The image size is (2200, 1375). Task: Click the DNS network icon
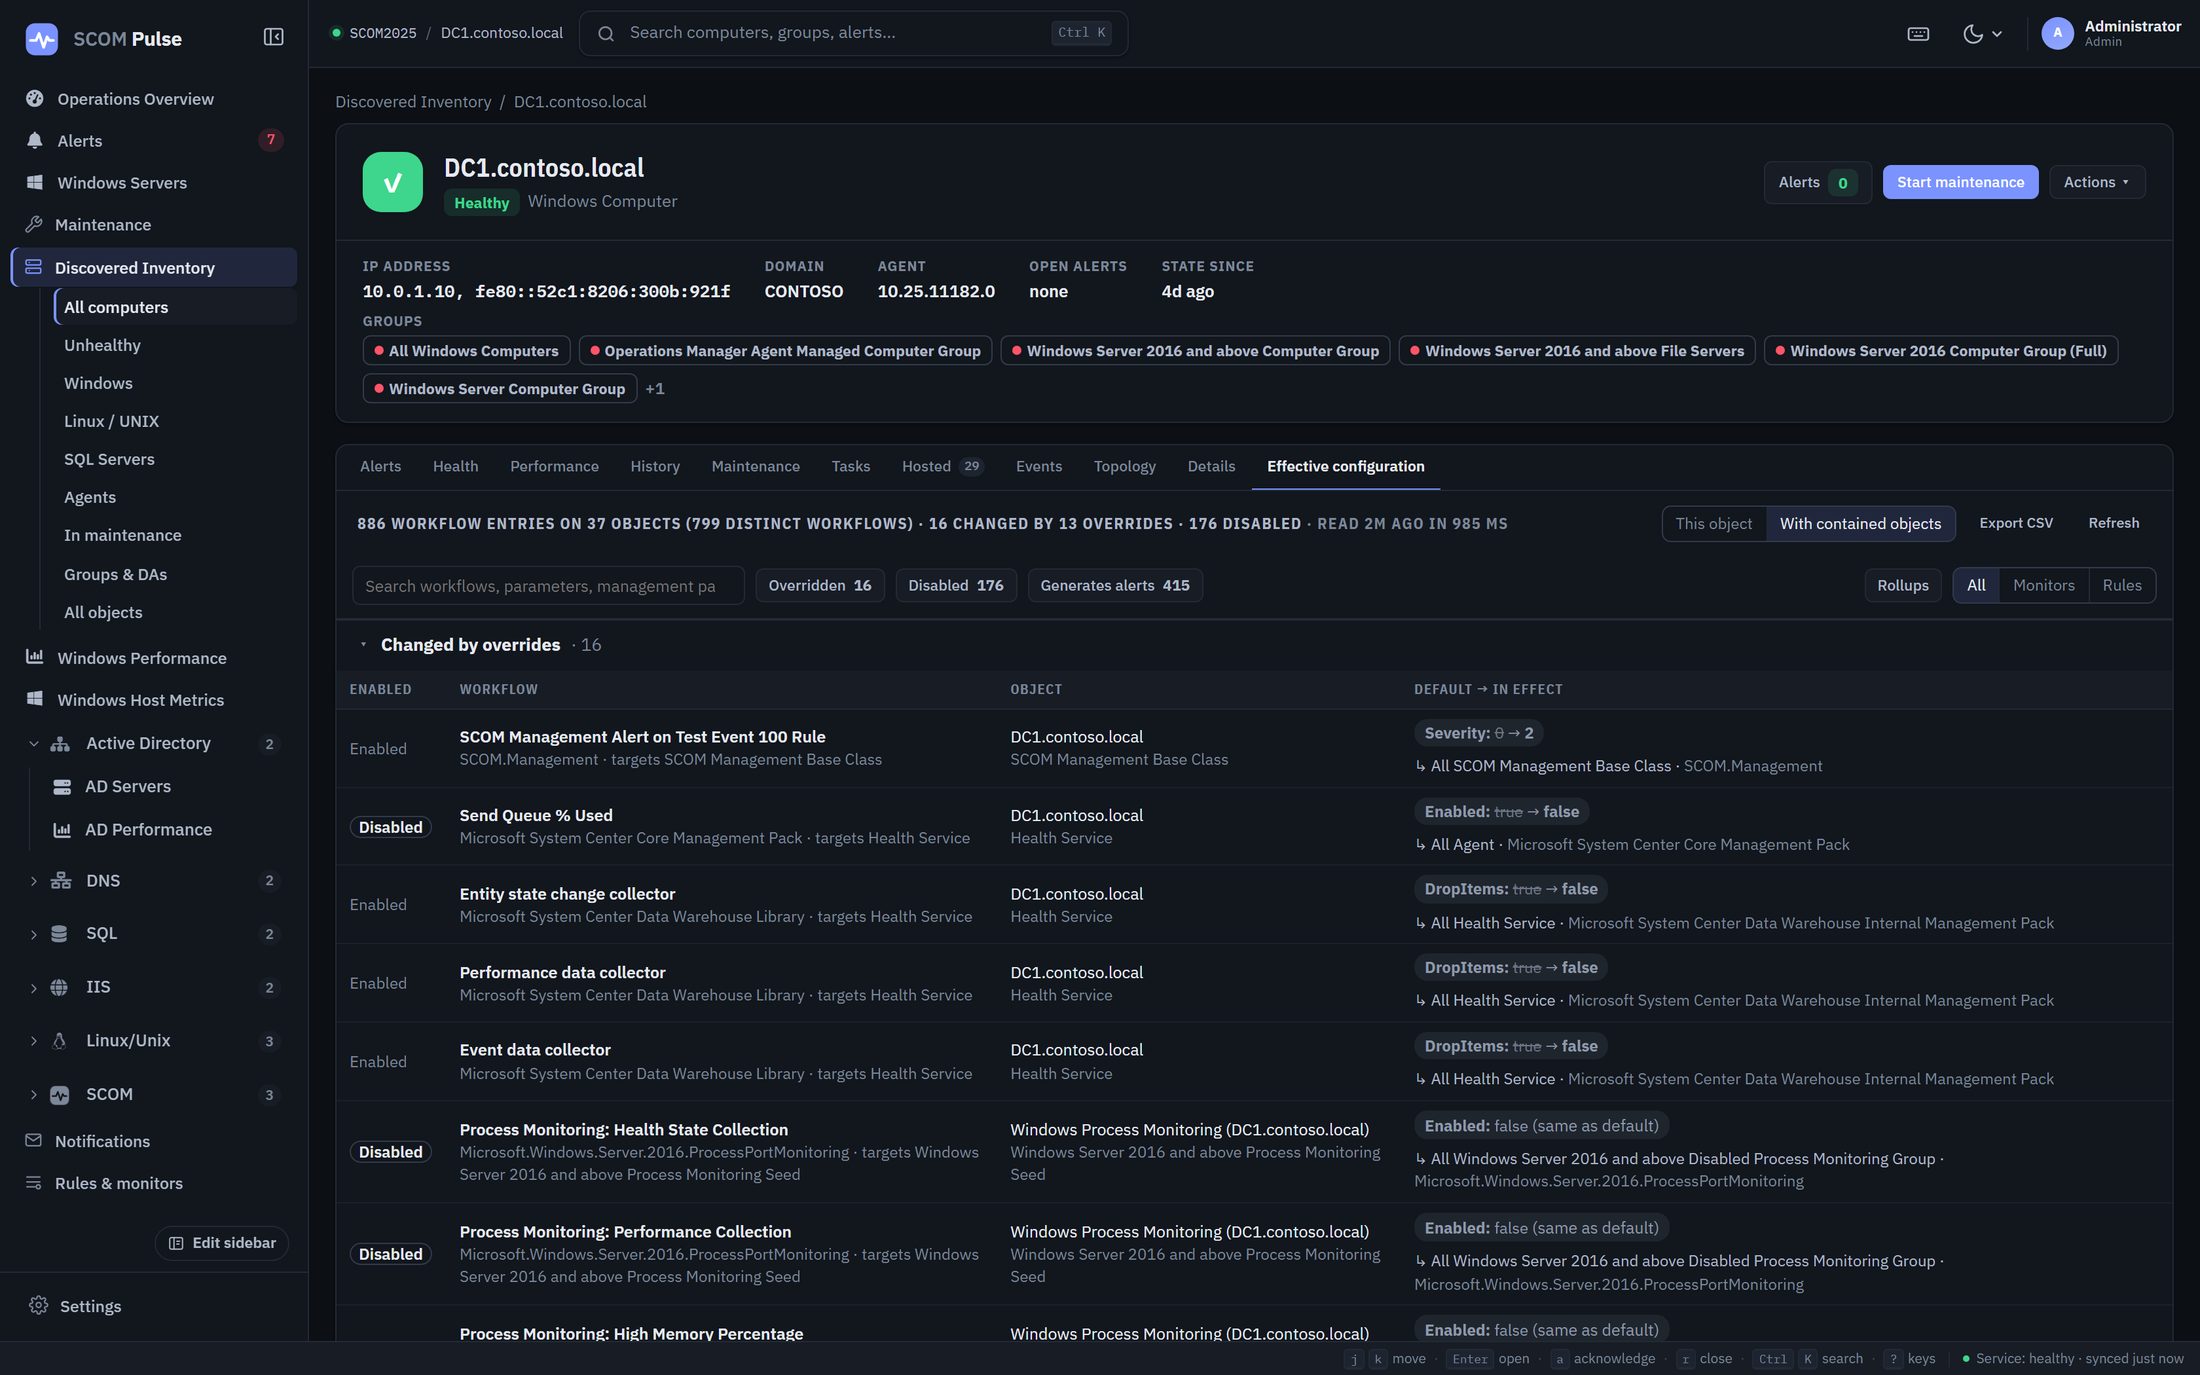click(x=60, y=880)
